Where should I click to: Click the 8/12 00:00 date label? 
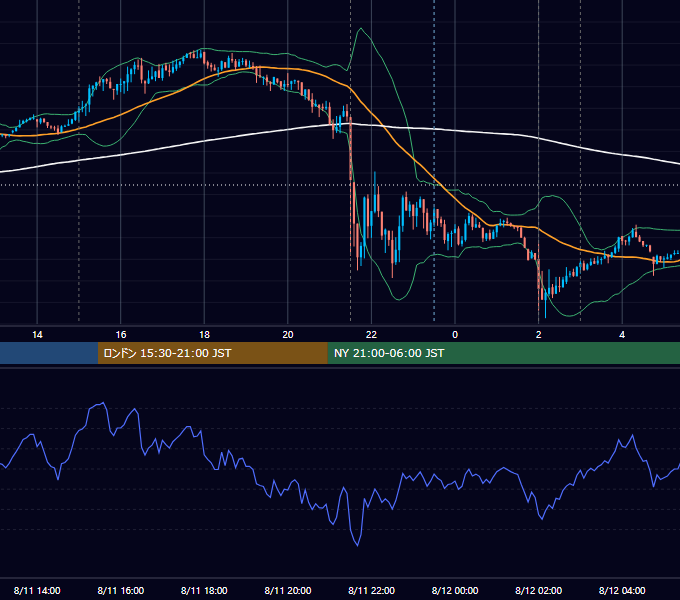(x=455, y=590)
